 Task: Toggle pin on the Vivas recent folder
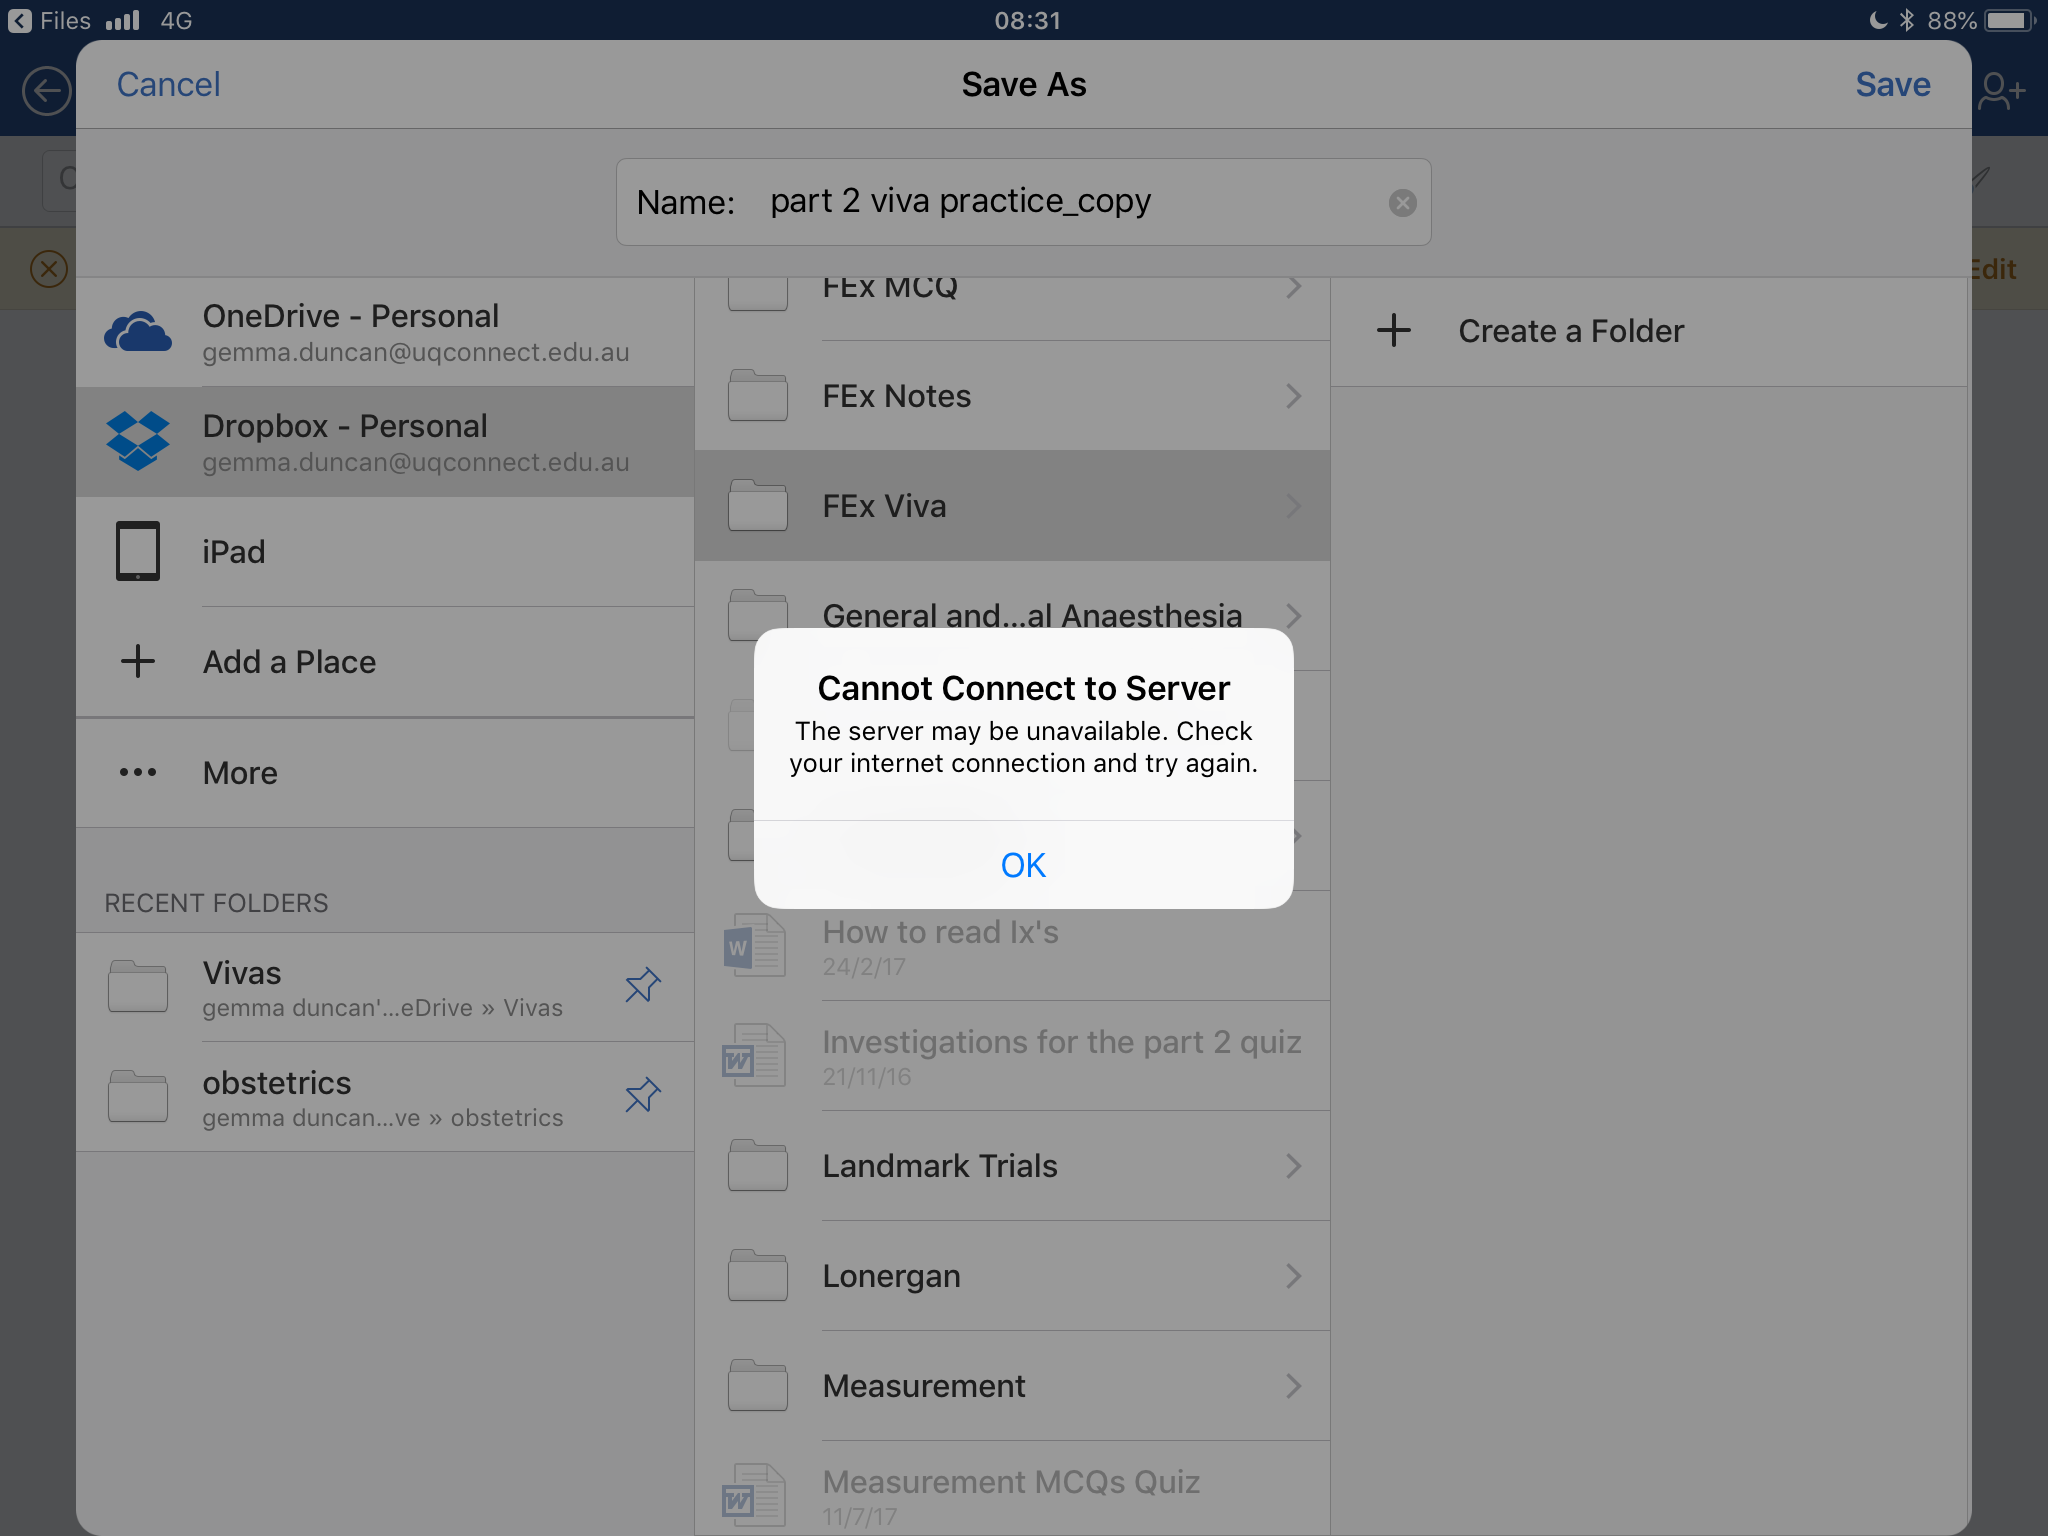[642, 986]
